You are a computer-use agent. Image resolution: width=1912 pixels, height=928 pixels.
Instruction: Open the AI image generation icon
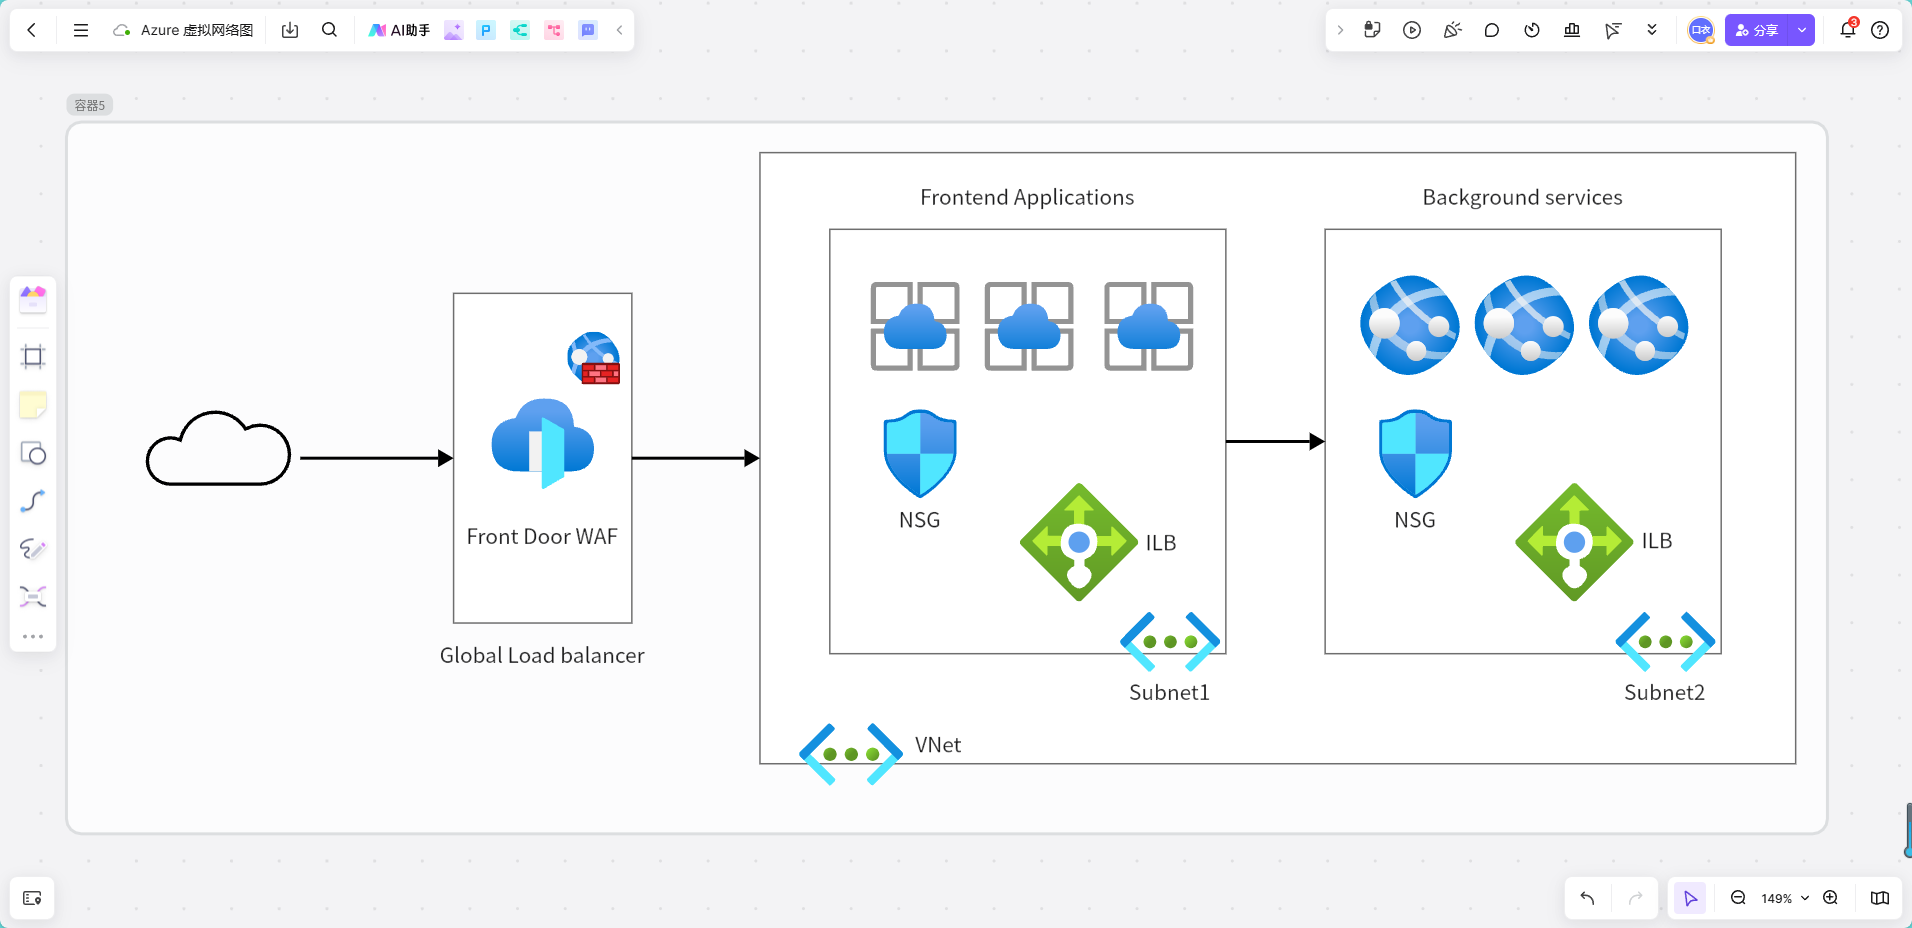tap(453, 30)
